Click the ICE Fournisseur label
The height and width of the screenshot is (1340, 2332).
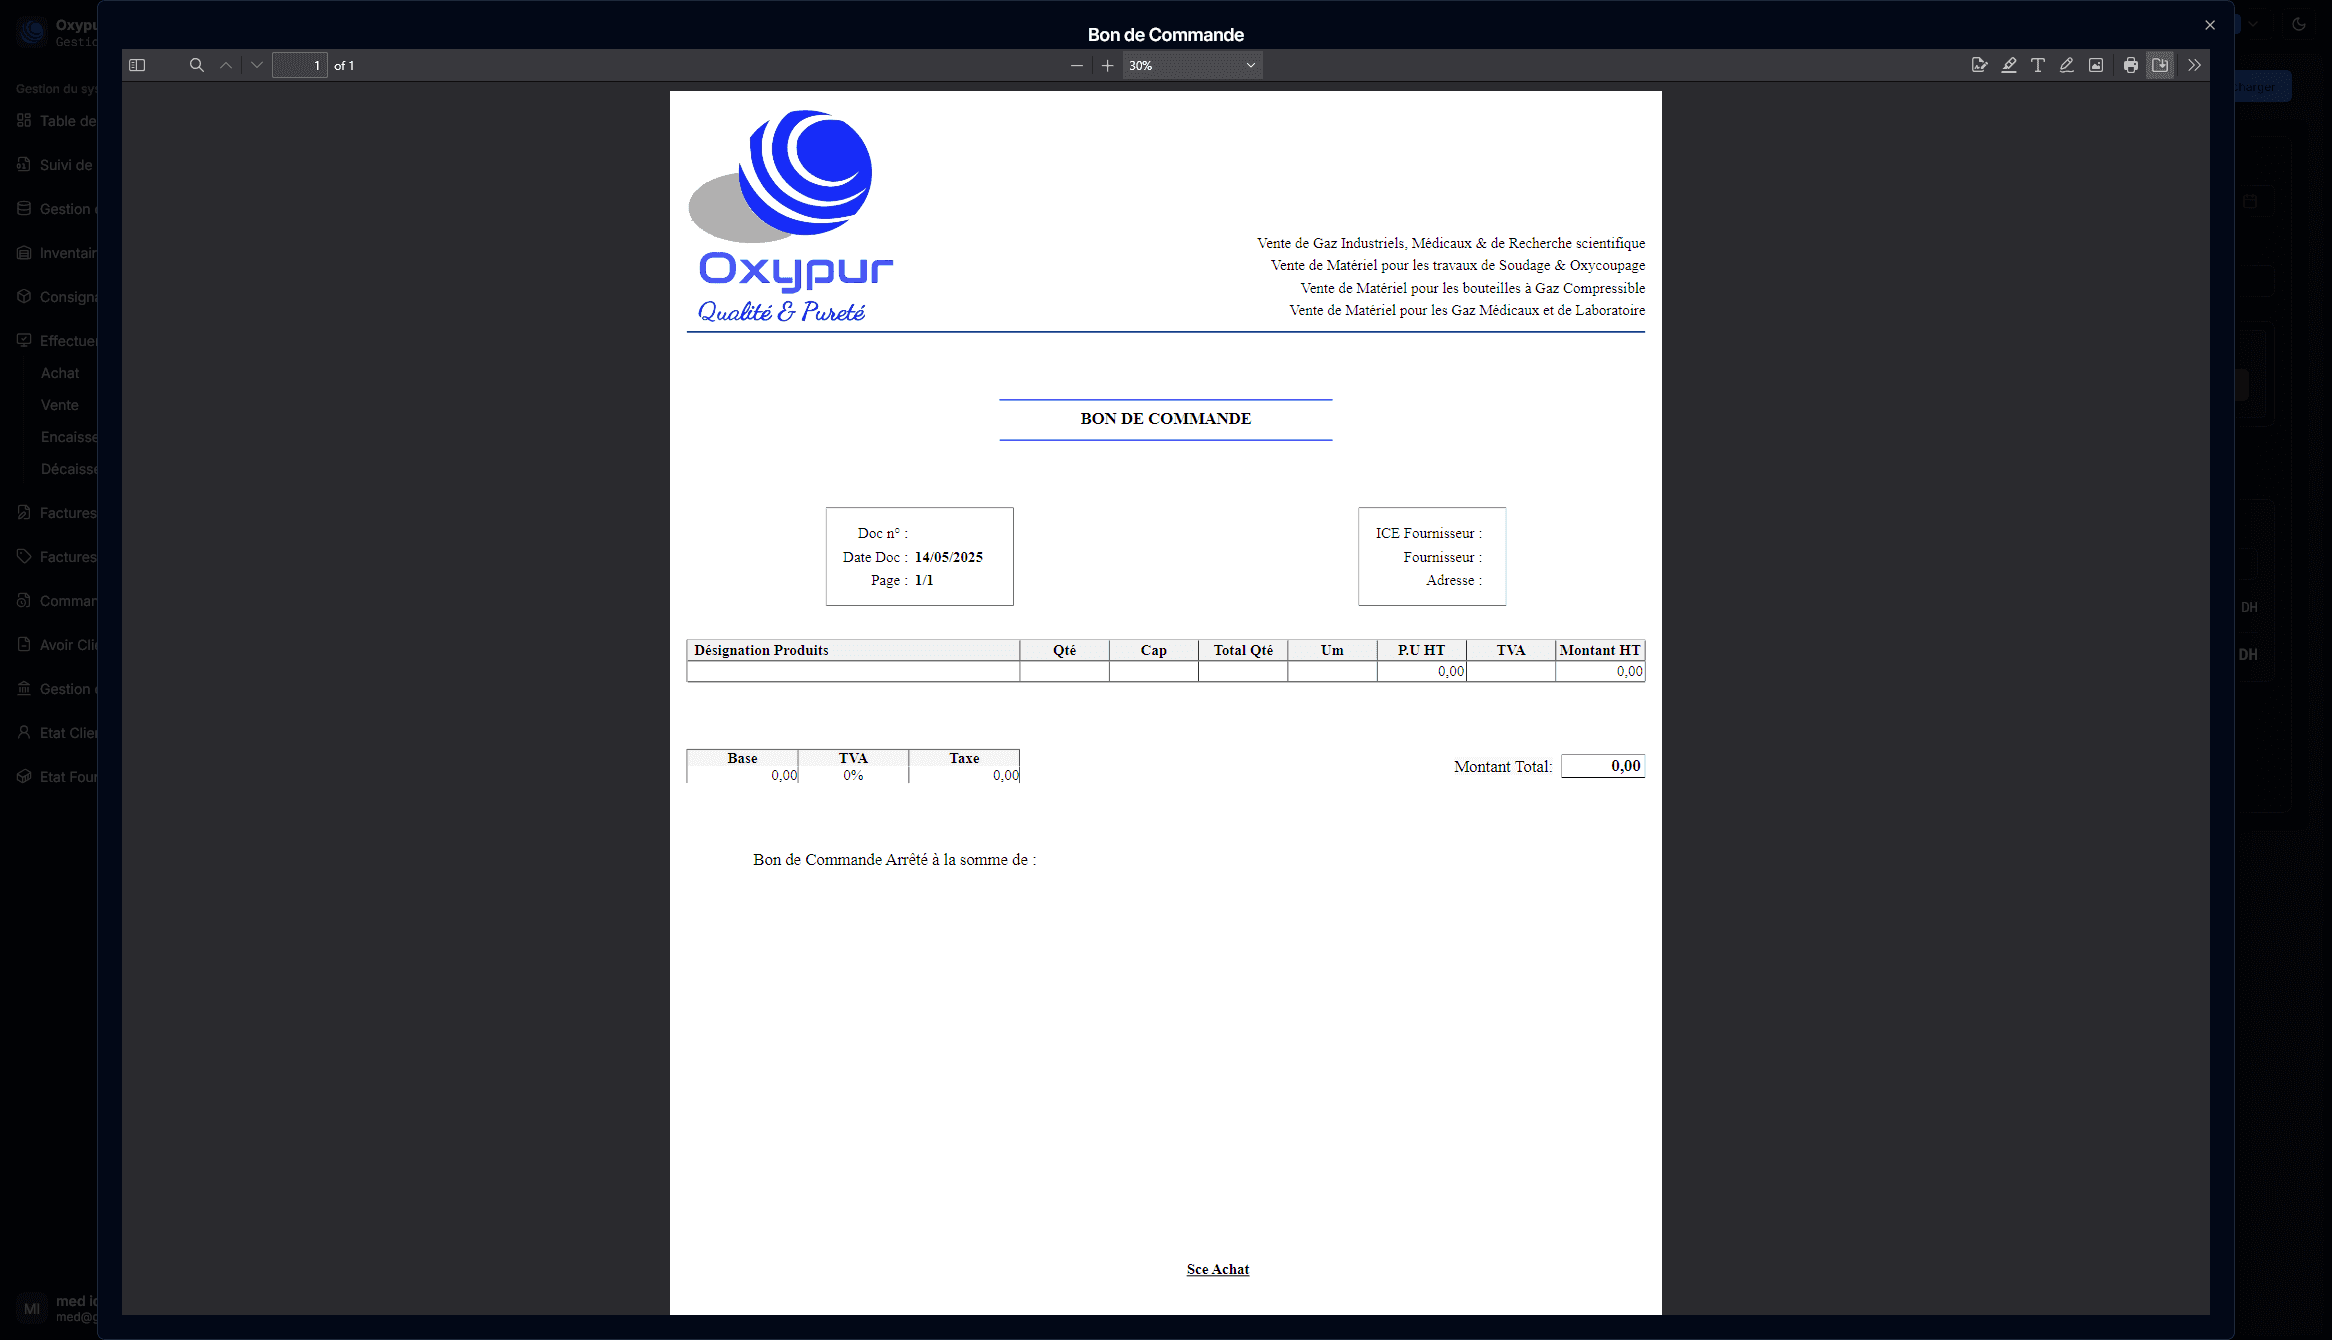(x=1428, y=533)
